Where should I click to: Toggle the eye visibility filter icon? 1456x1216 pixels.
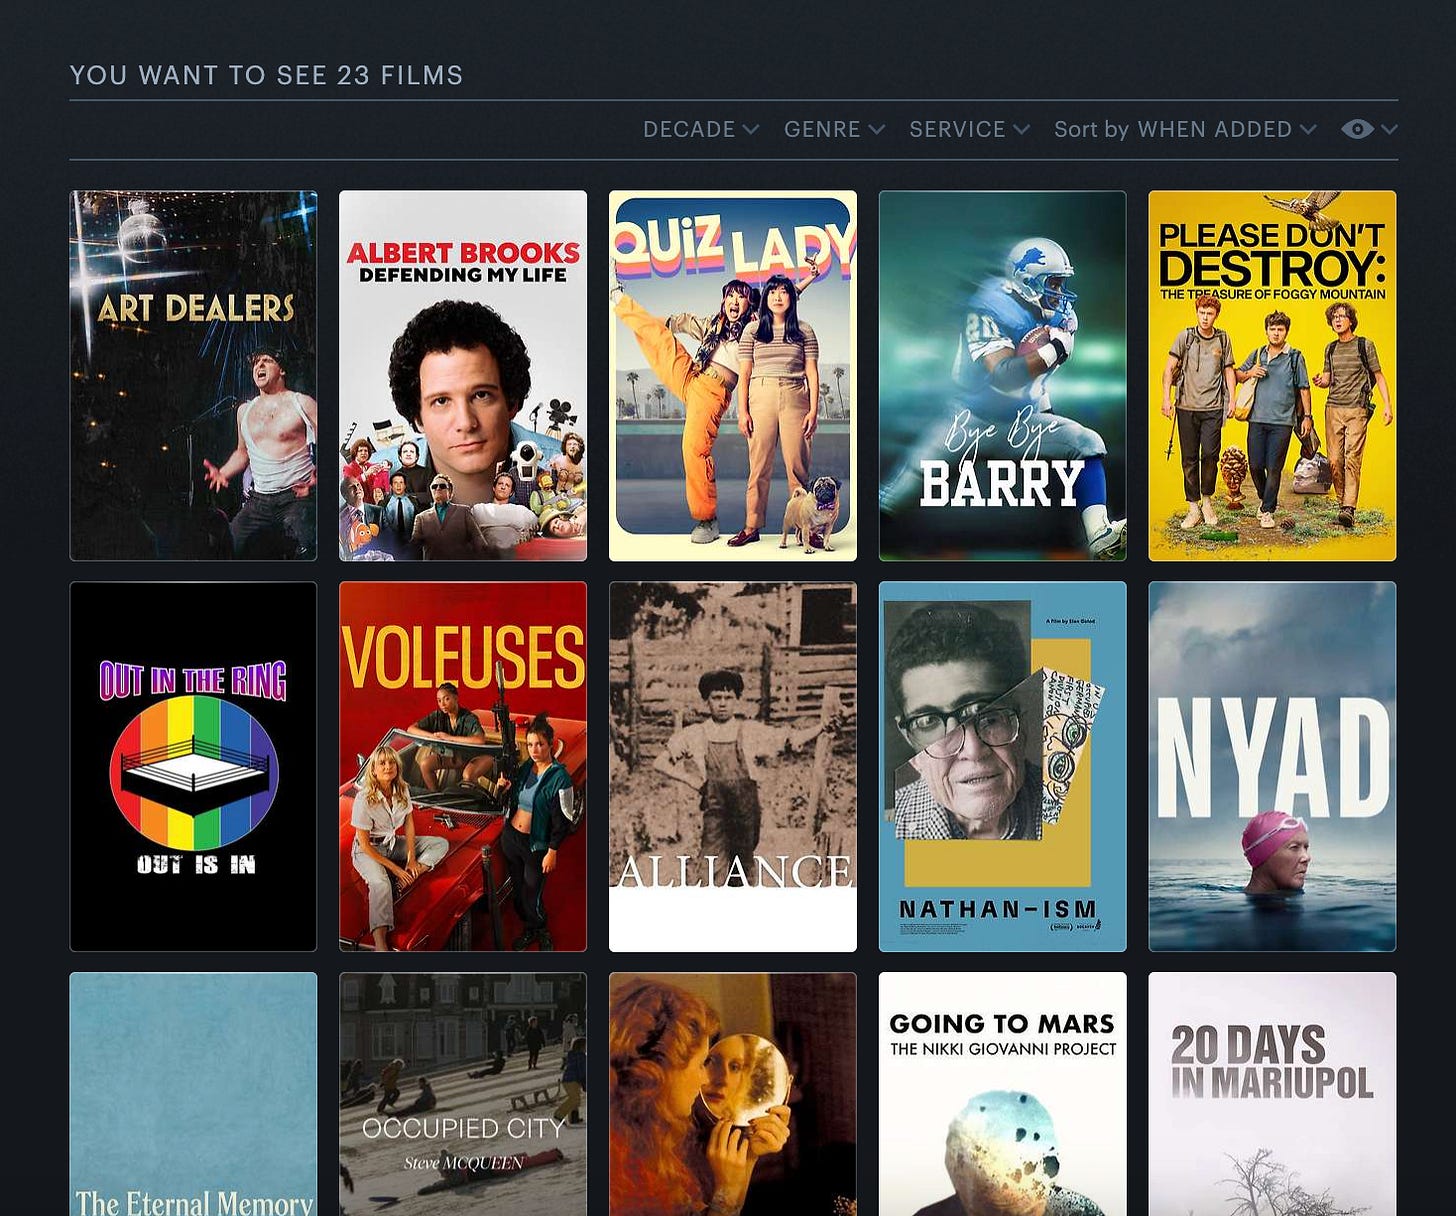tap(1357, 129)
